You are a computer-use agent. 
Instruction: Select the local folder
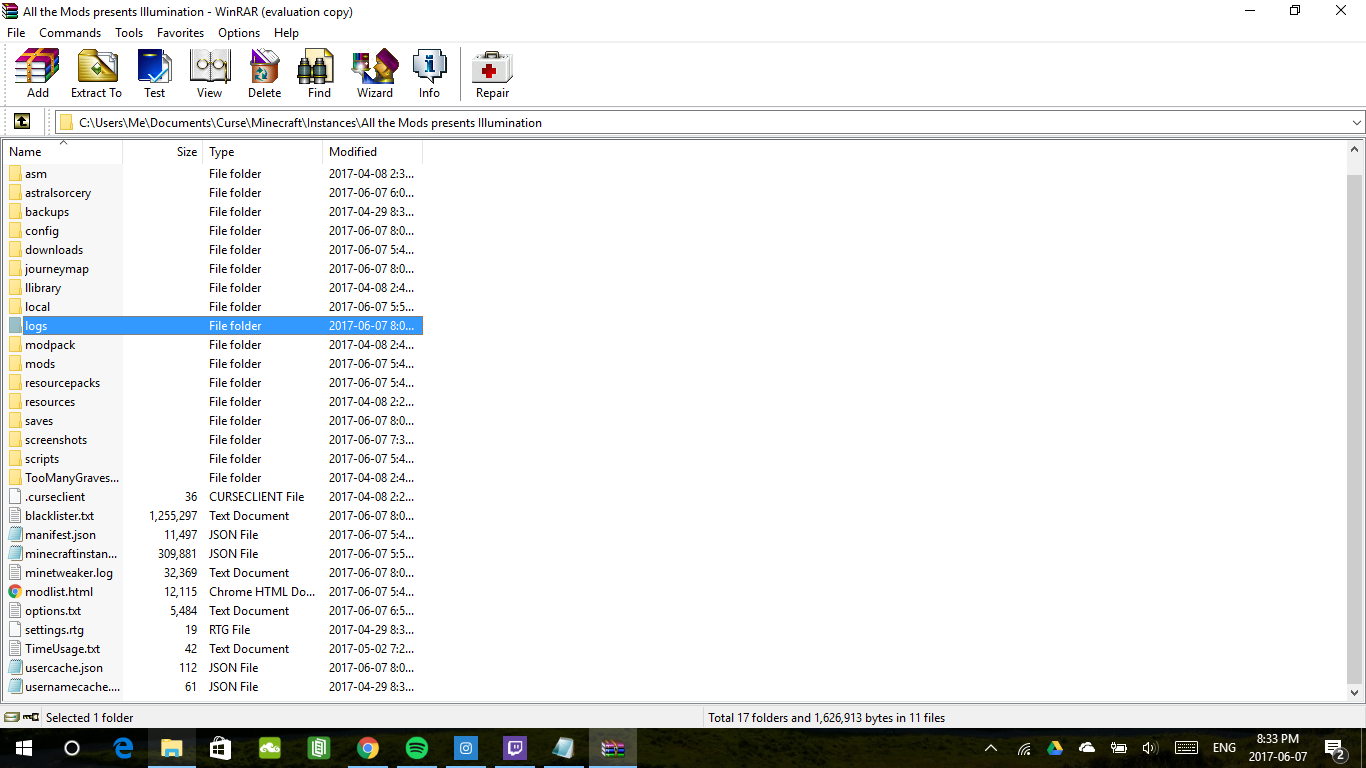point(213,307)
